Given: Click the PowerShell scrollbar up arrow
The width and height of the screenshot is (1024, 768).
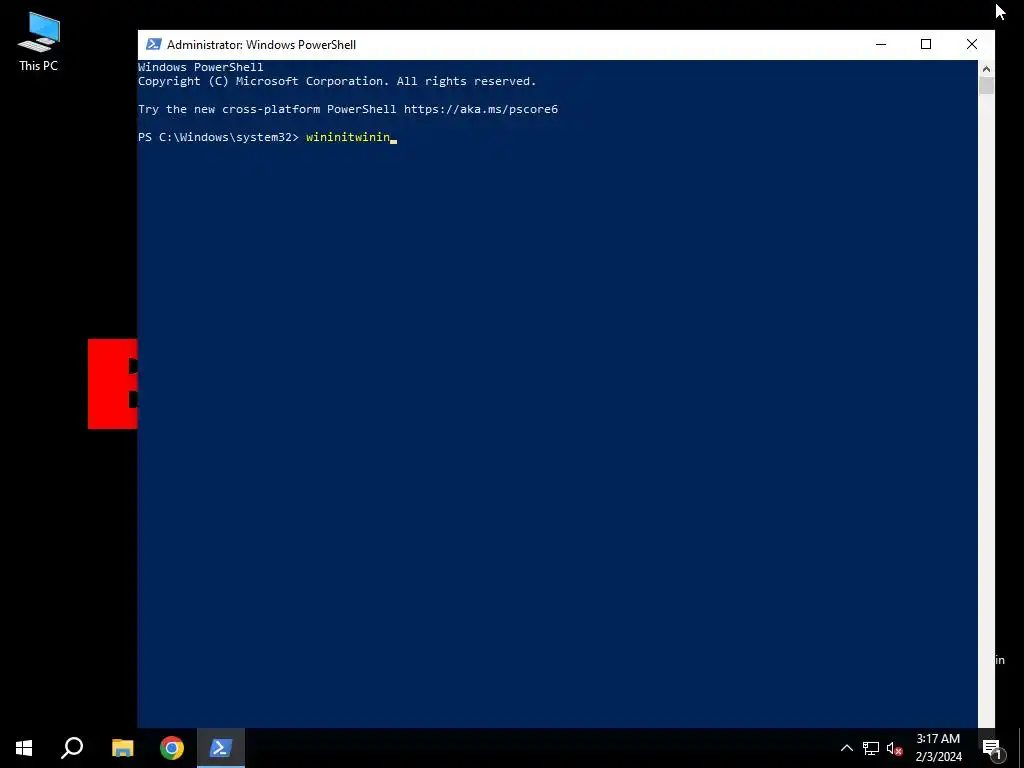Looking at the screenshot, I should pyautogui.click(x=986, y=69).
